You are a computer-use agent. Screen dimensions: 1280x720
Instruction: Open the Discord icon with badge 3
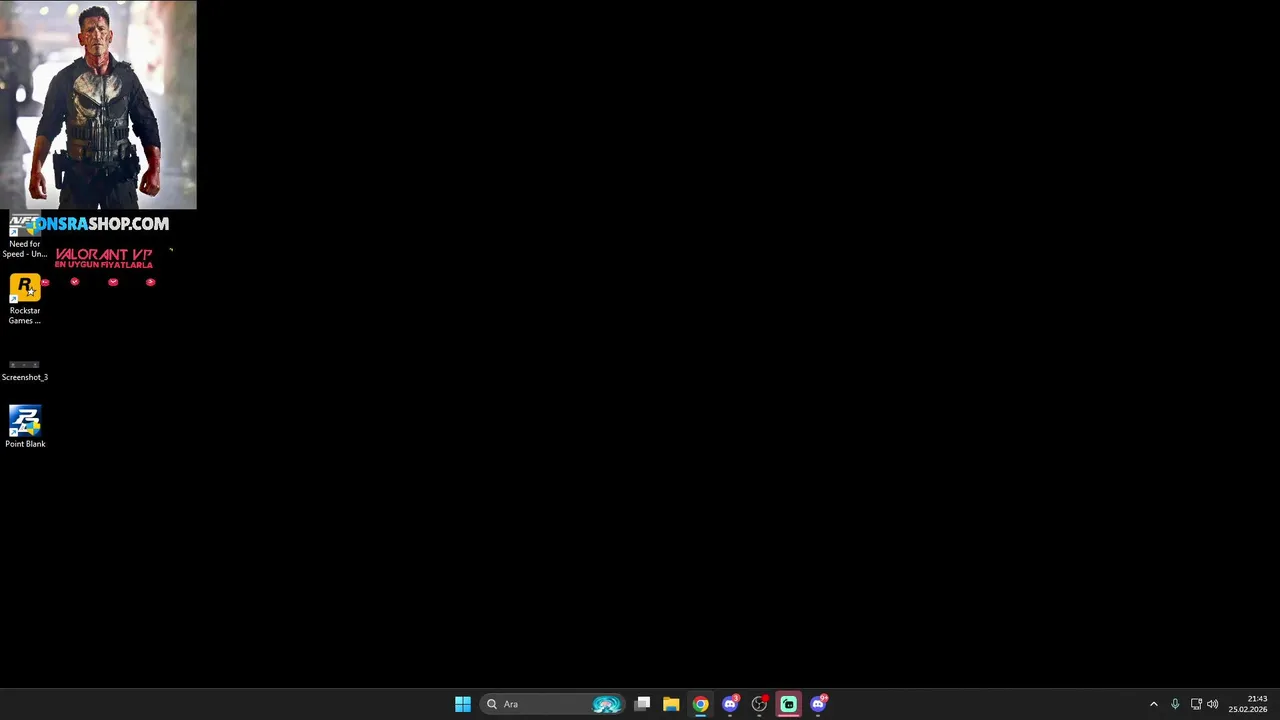click(730, 704)
